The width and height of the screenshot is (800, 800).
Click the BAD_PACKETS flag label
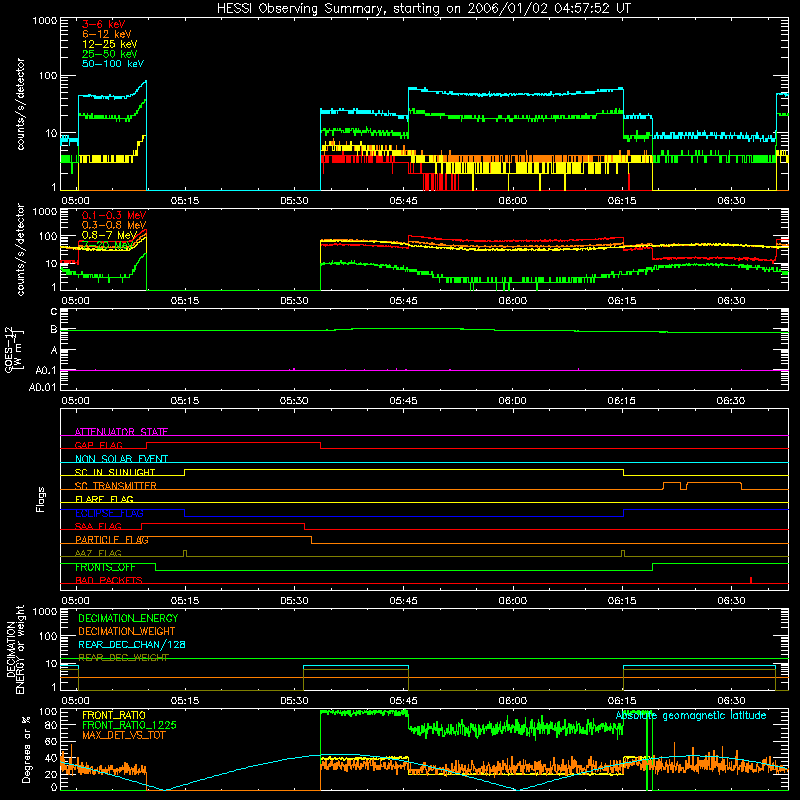click(x=109, y=581)
